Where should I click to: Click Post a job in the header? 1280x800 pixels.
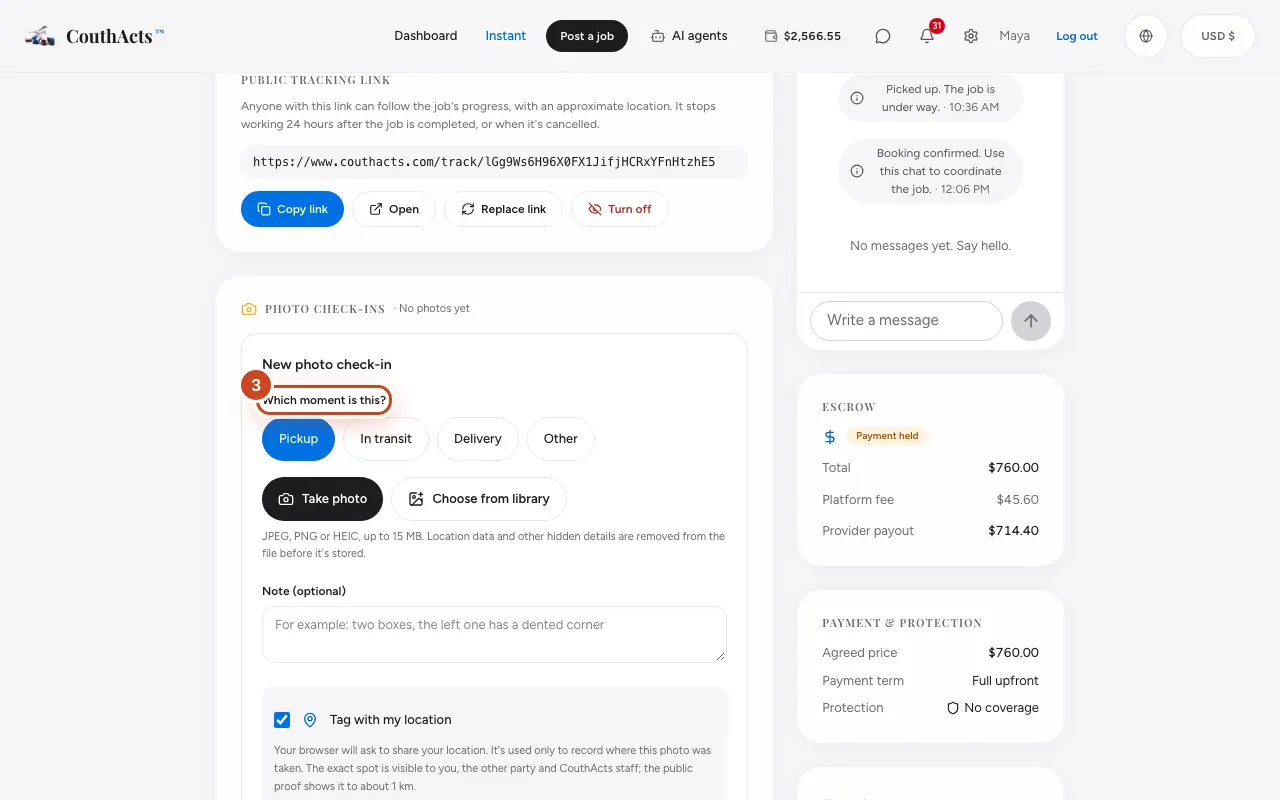587,36
